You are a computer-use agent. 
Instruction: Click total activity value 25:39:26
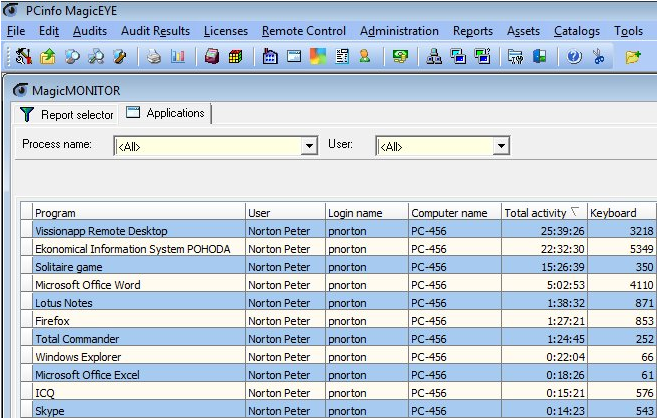562,231
